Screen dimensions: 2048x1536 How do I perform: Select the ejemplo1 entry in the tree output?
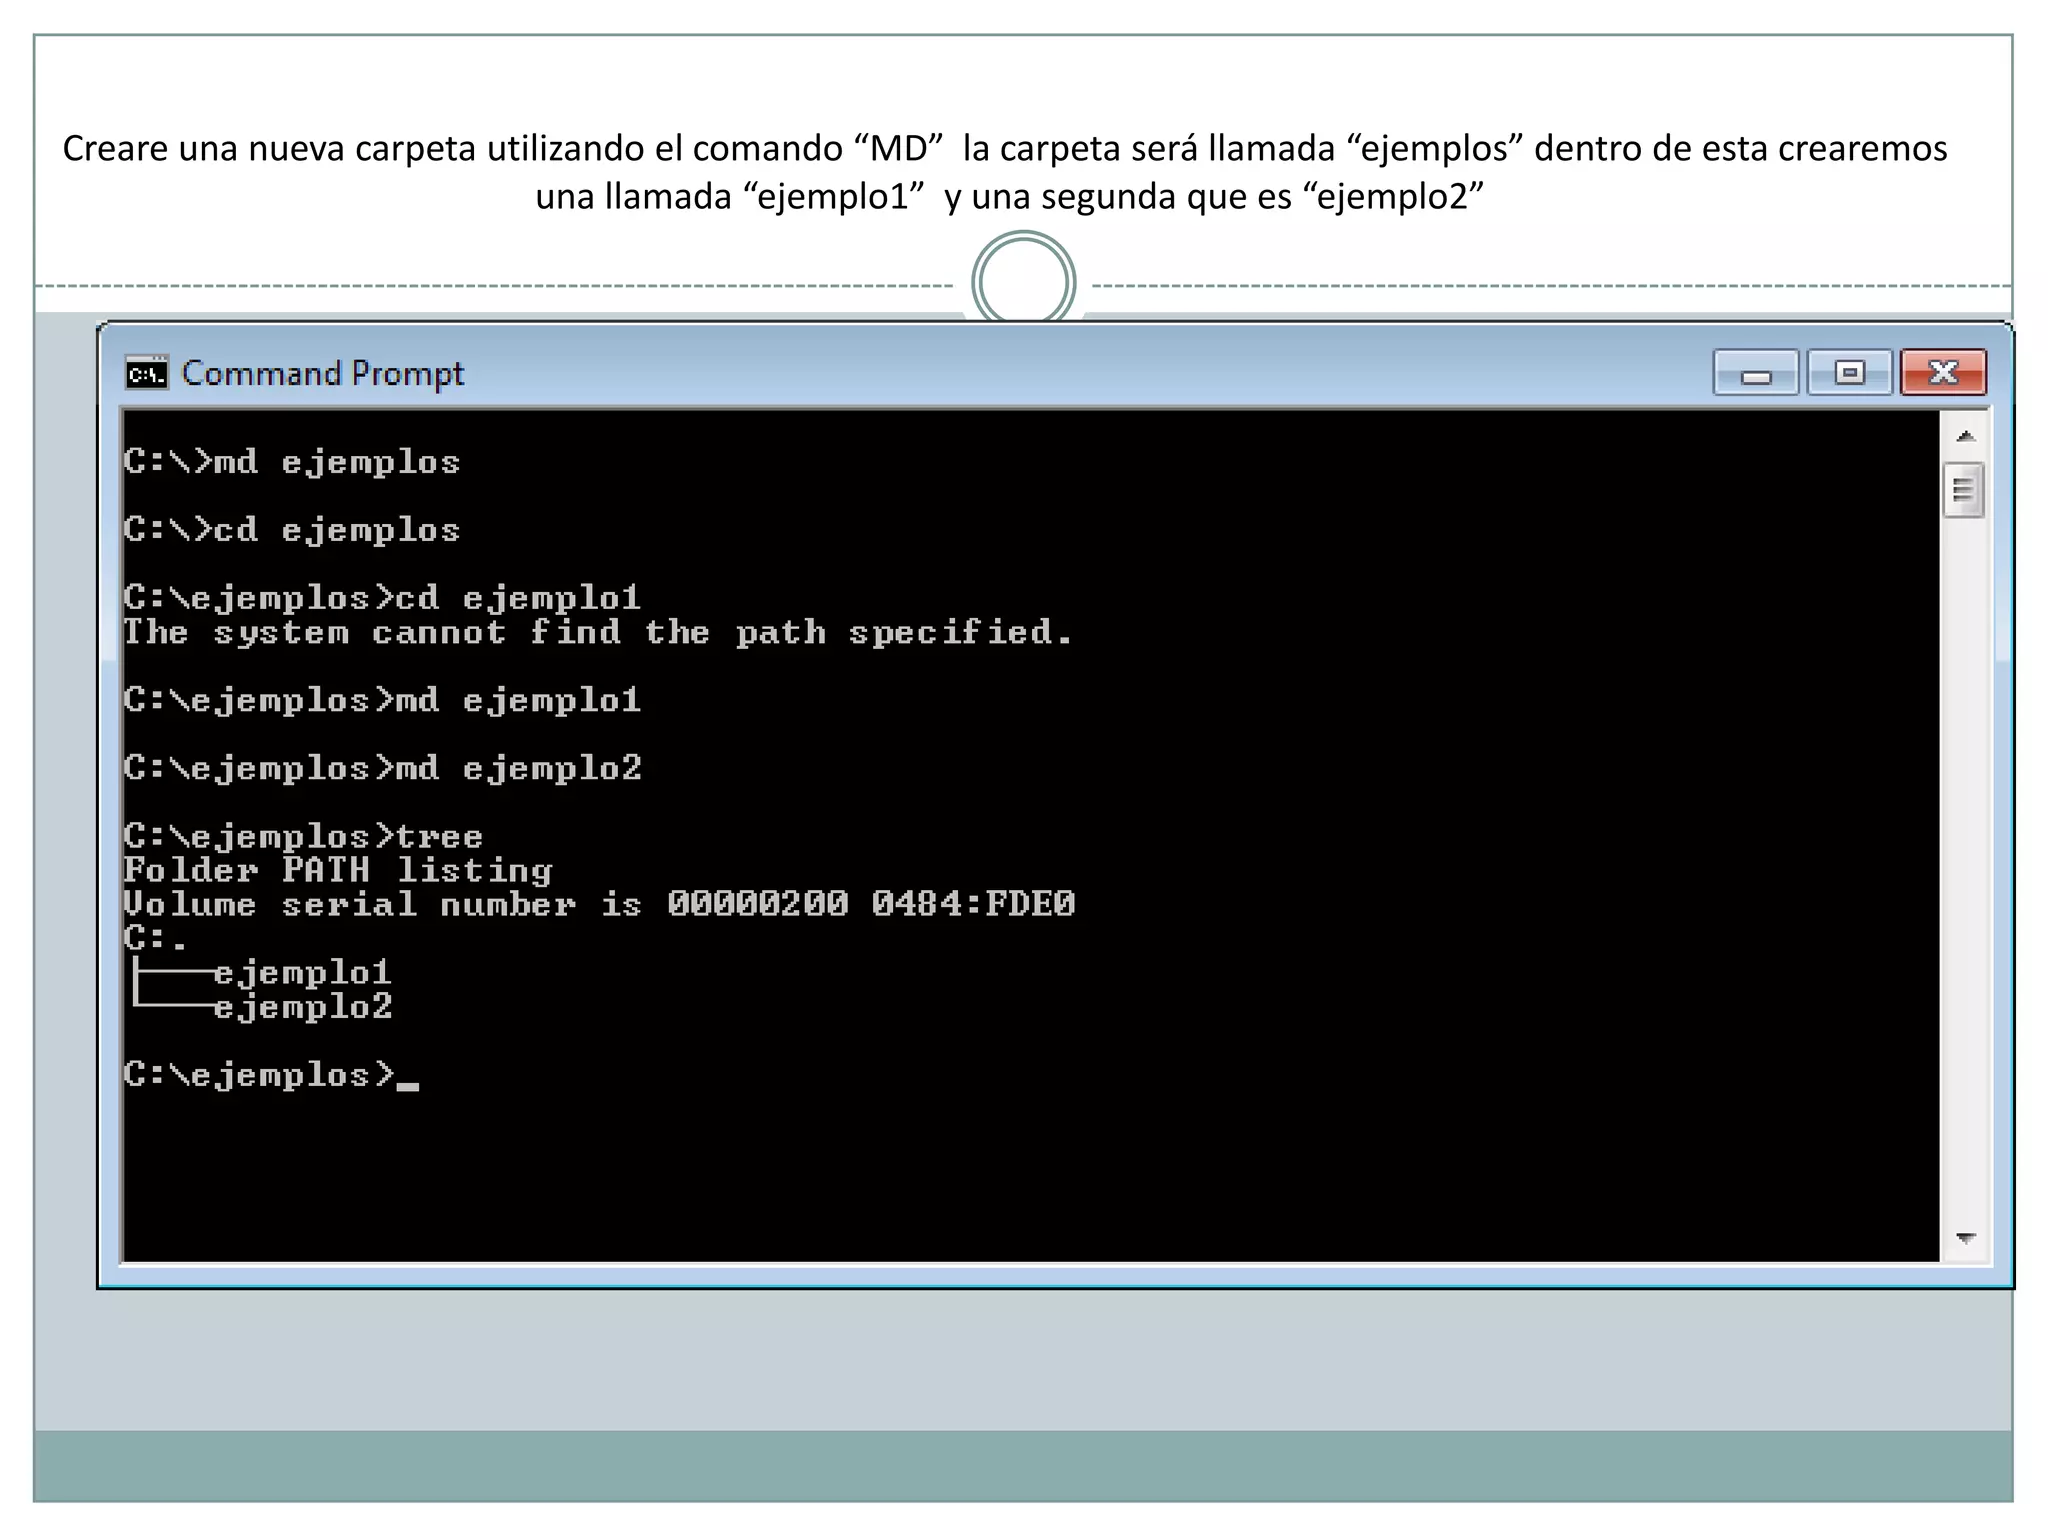click(x=302, y=973)
